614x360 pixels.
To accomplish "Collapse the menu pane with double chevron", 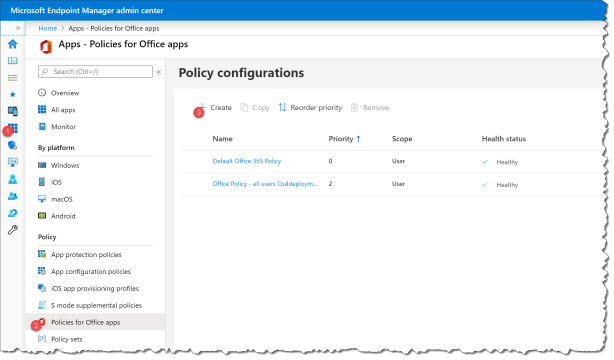I will tap(159, 72).
